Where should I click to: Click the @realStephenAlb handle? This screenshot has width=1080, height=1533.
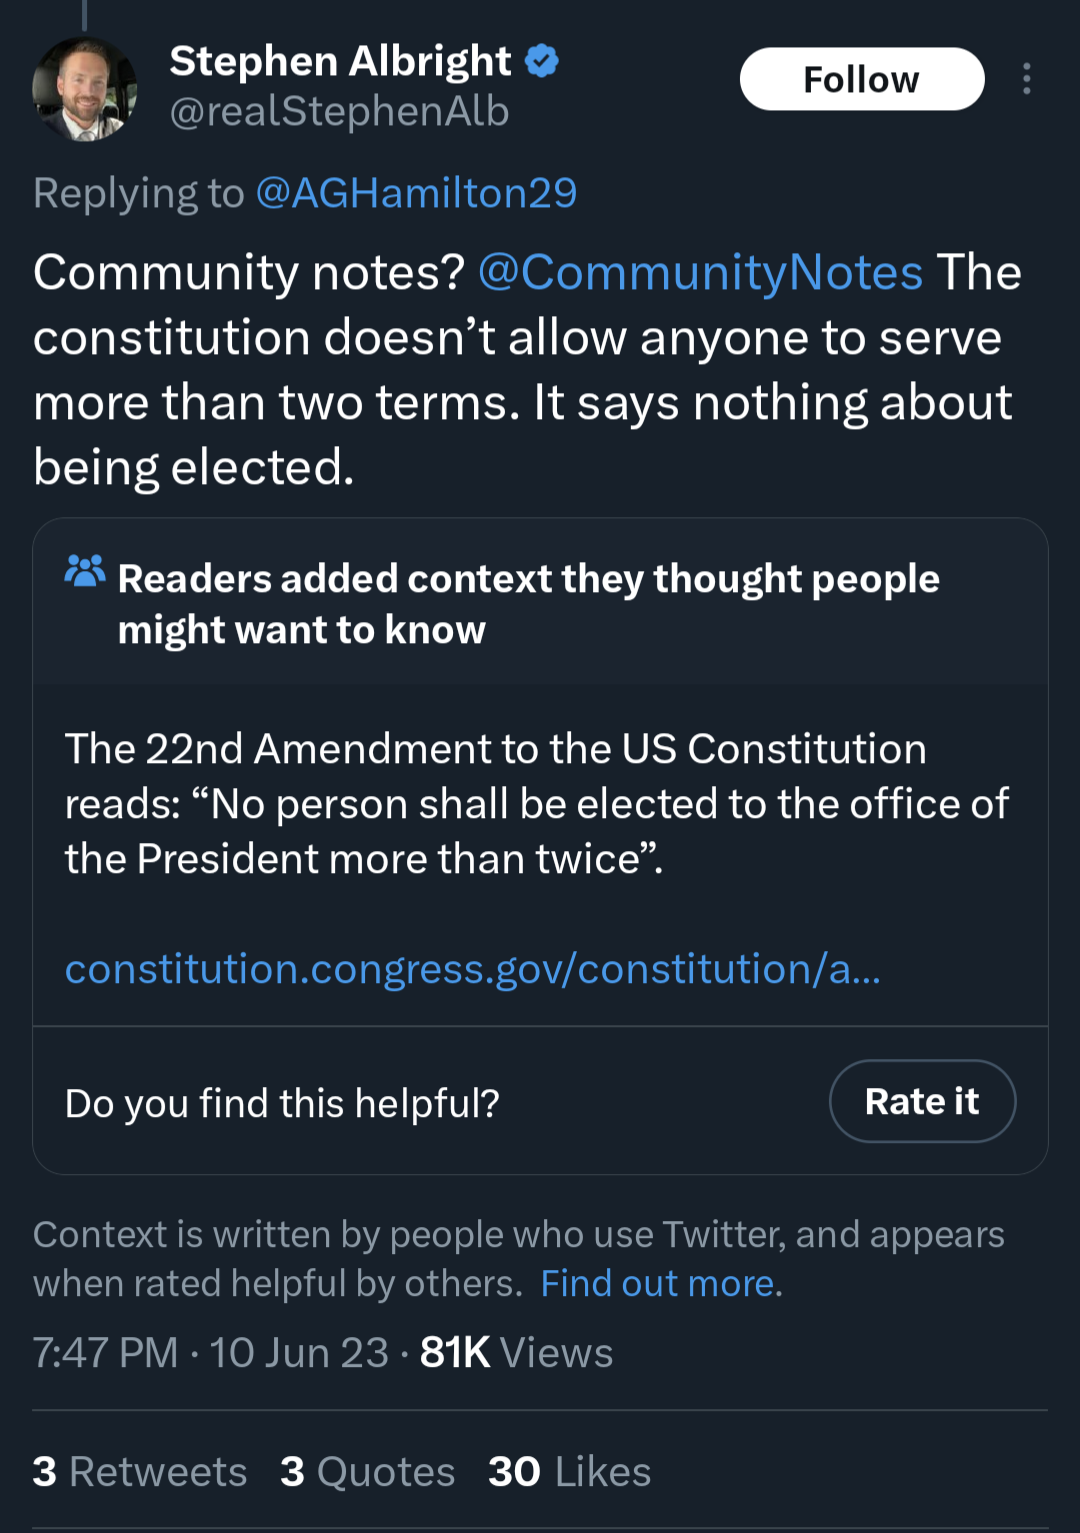339,112
